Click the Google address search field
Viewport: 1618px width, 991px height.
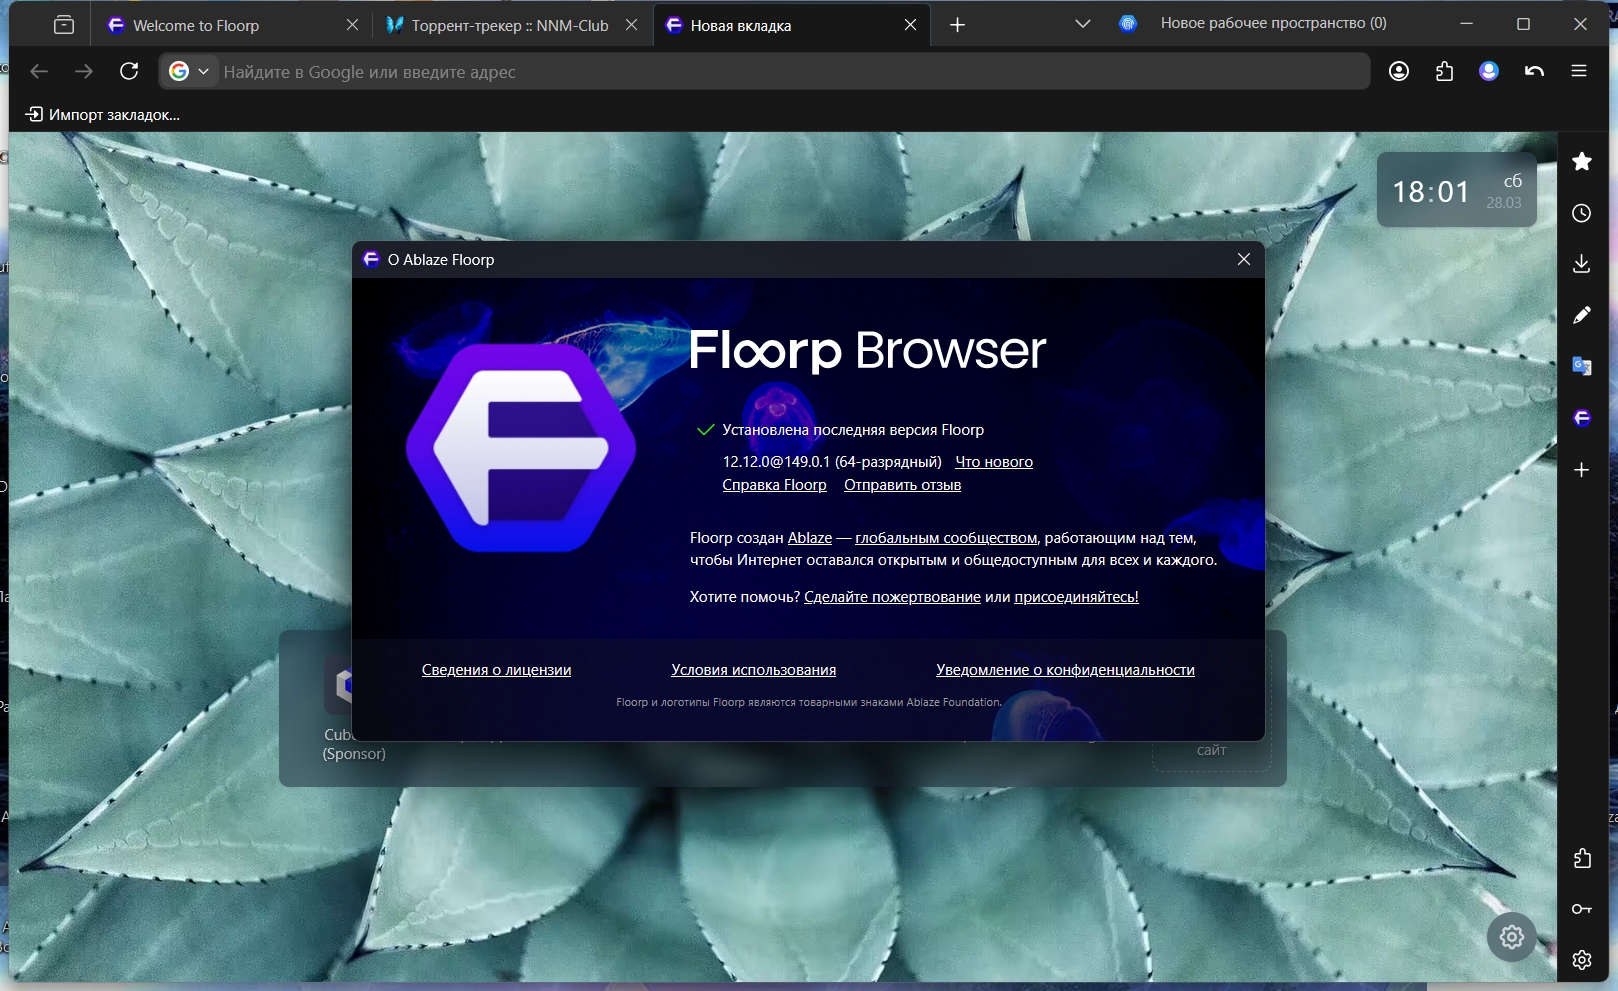tap(790, 72)
